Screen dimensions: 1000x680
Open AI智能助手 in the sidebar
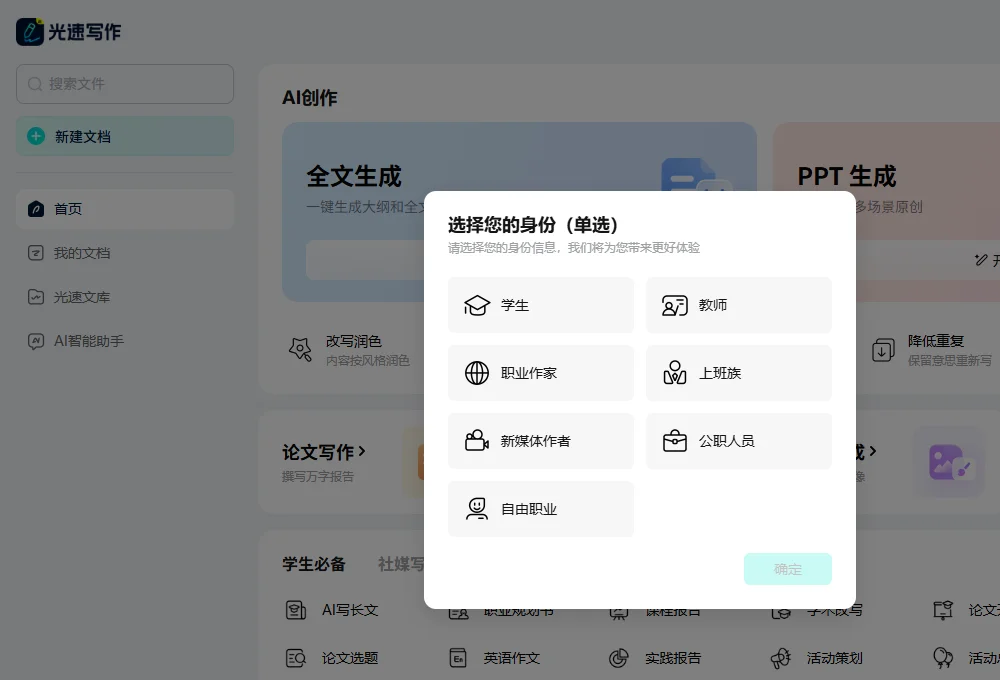coord(125,341)
